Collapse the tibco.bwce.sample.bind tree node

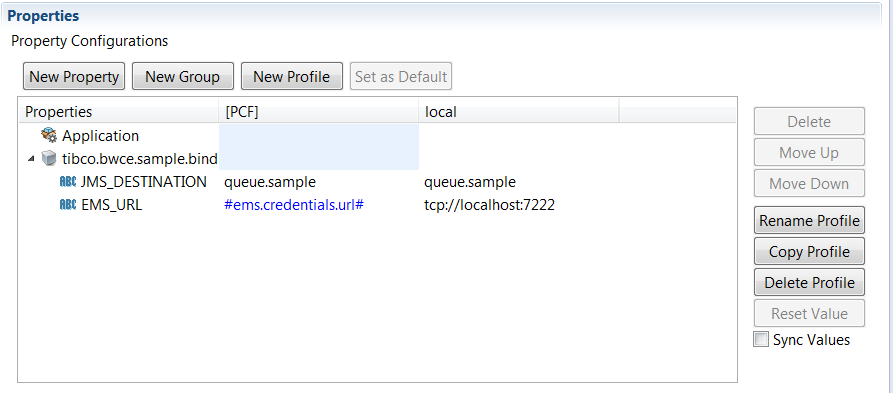tap(31, 159)
